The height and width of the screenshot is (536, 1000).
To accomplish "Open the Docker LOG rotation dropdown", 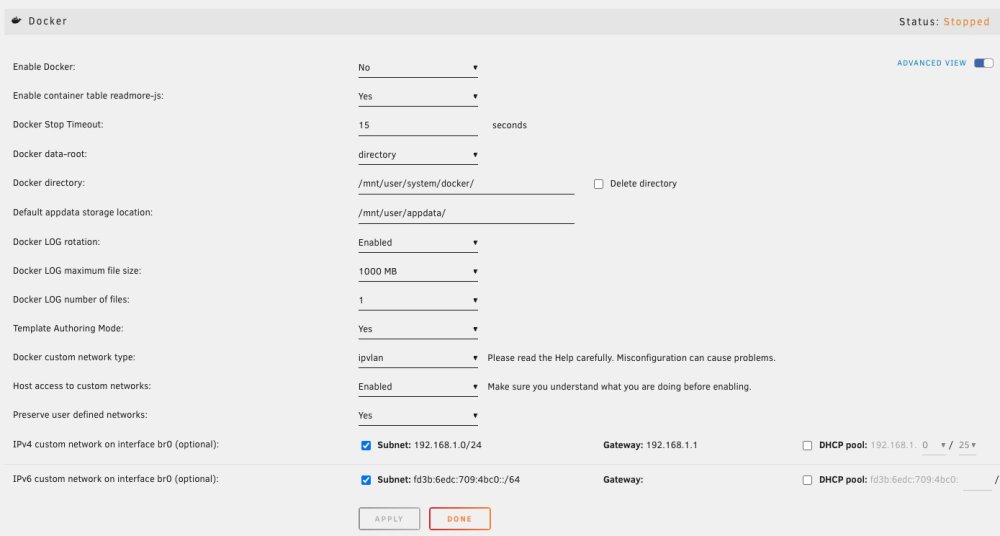I will [418, 242].
